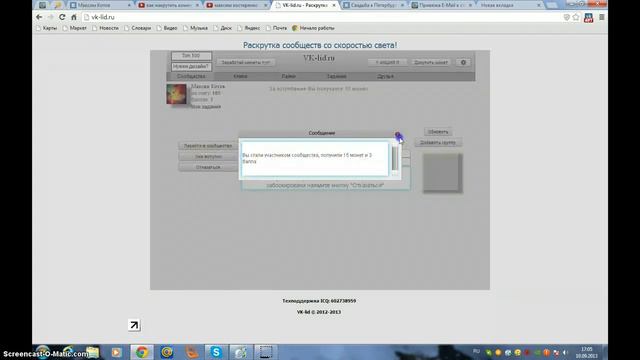
Task: Close the VK-lid.ru tab
Action: pos(334,5)
